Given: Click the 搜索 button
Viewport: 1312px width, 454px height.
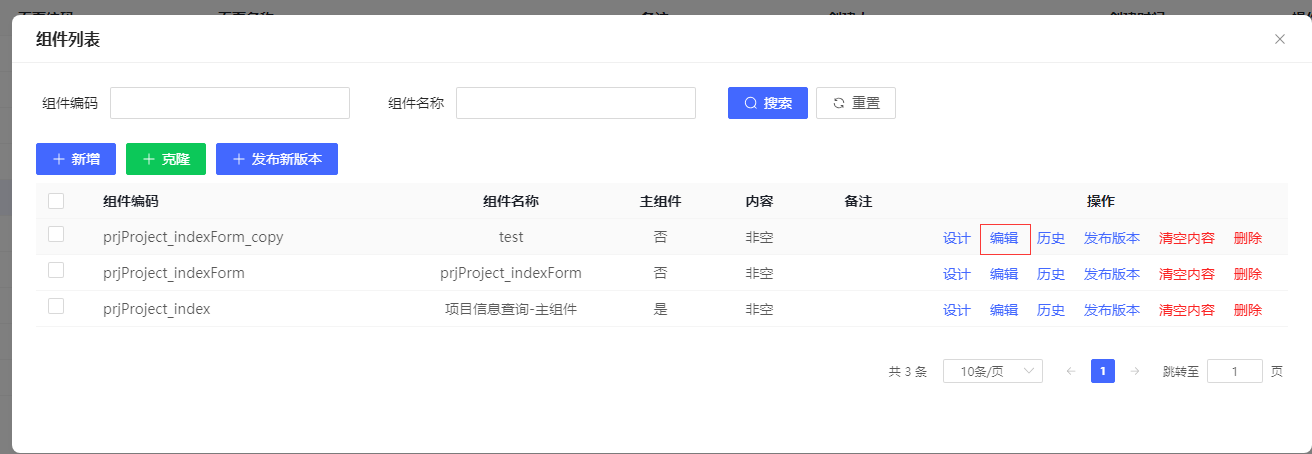Looking at the screenshot, I should tap(768, 103).
